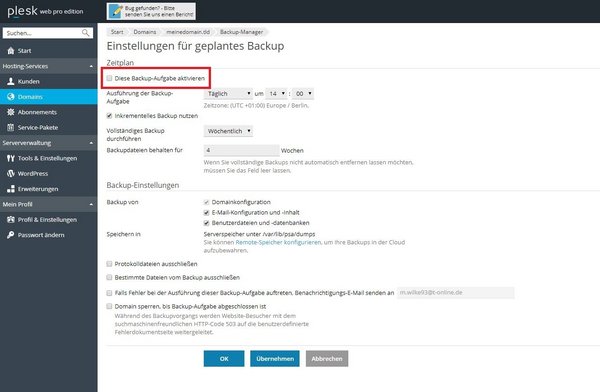Click the Profil & Einstellungen icon
The width and height of the screenshot is (600, 392).
11,219
